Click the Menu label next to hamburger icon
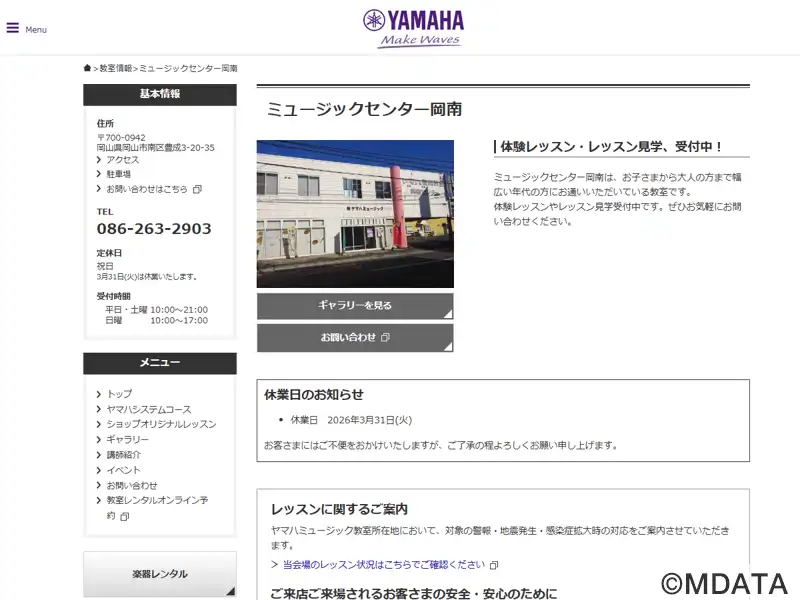 point(36,30)
